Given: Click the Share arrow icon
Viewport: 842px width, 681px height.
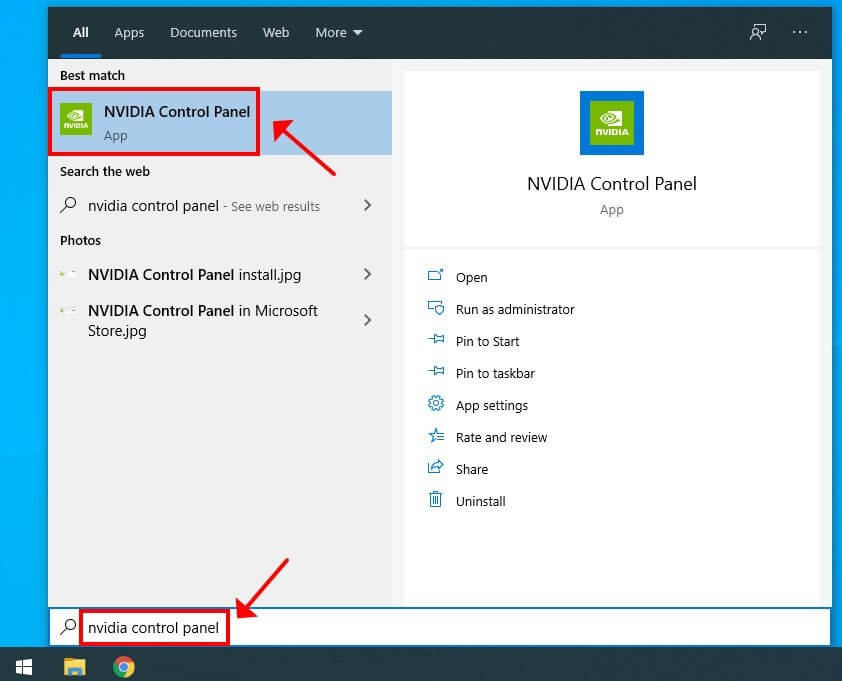Looking at the screenshot, I should [x=435, y=466].
